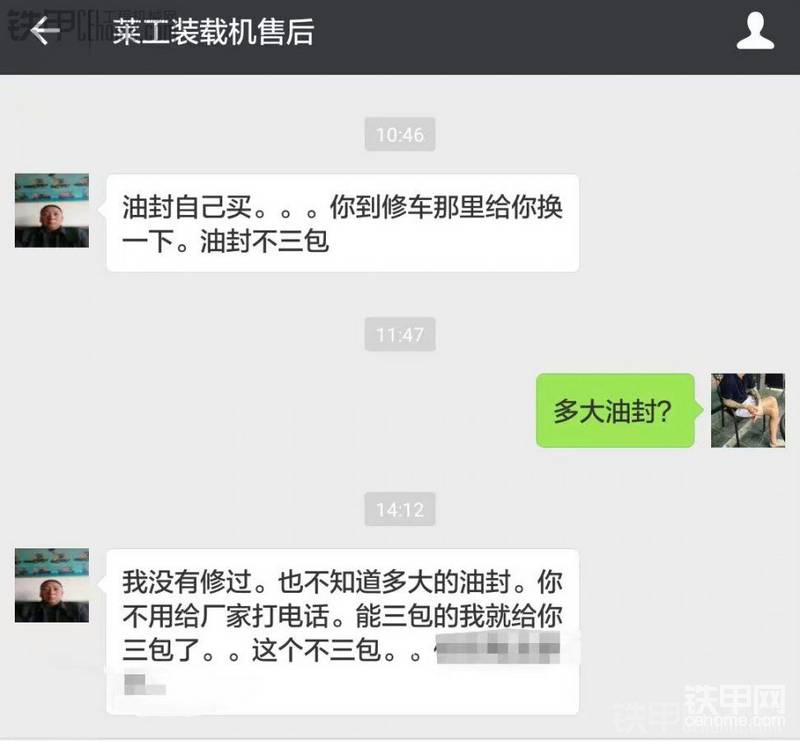Tap the 14:12 timestamp label
This screenshot has height=741, width=800.
400,509
